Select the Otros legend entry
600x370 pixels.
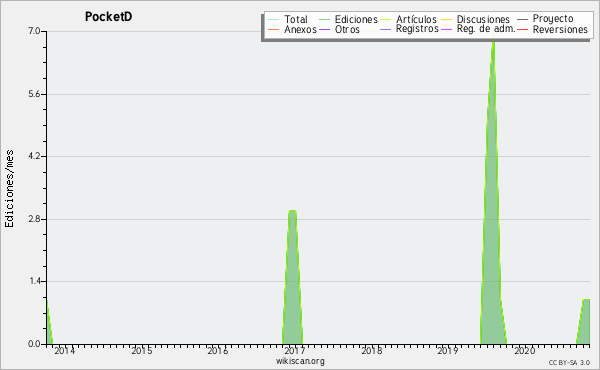coord(347,29)
